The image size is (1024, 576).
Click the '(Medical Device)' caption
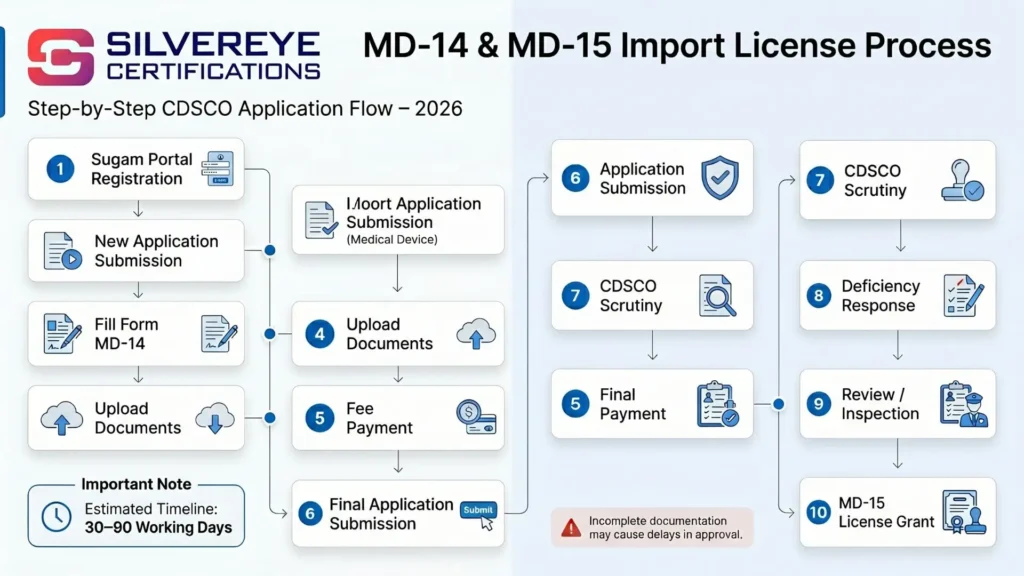pos(392,240)
